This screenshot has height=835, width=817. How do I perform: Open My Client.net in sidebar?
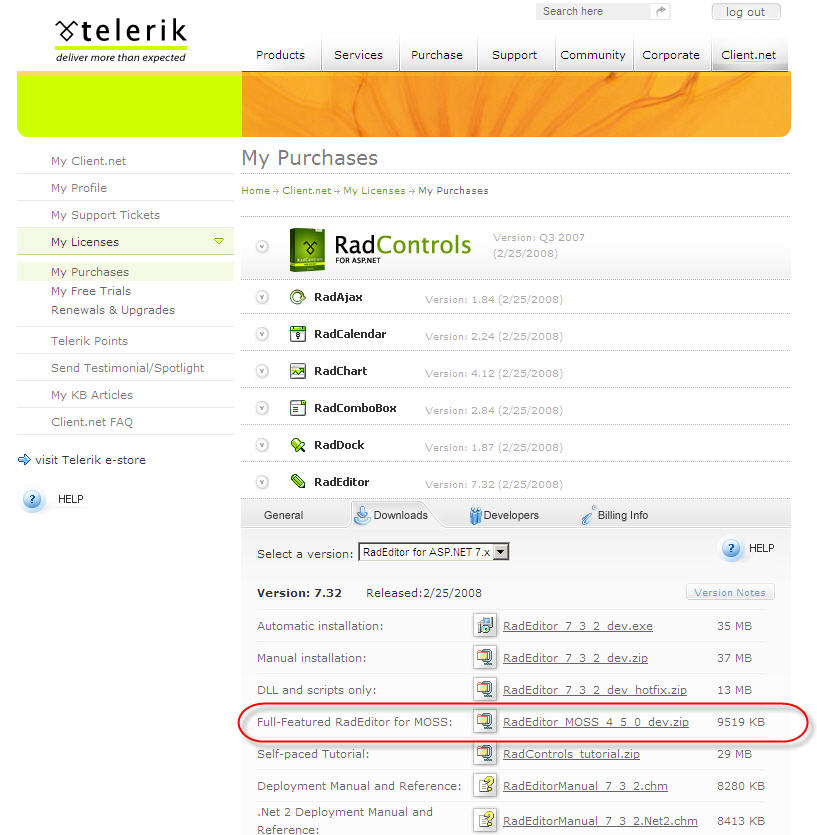88,161
